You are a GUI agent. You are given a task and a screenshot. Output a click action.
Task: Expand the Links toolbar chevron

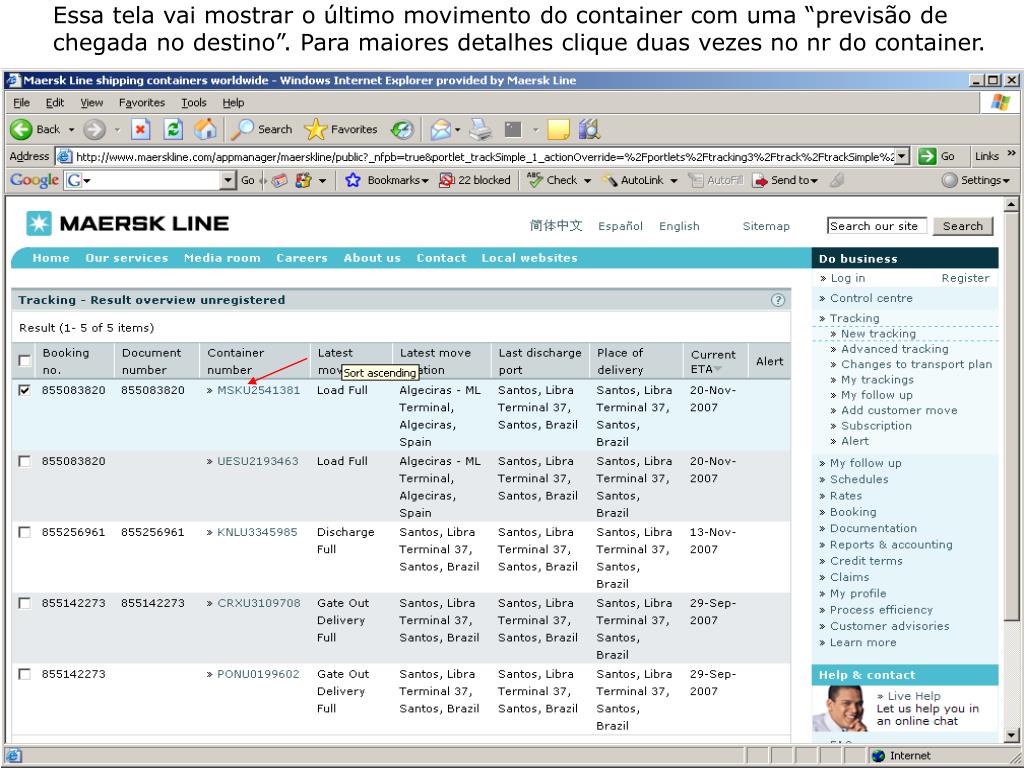[1011, 153]
